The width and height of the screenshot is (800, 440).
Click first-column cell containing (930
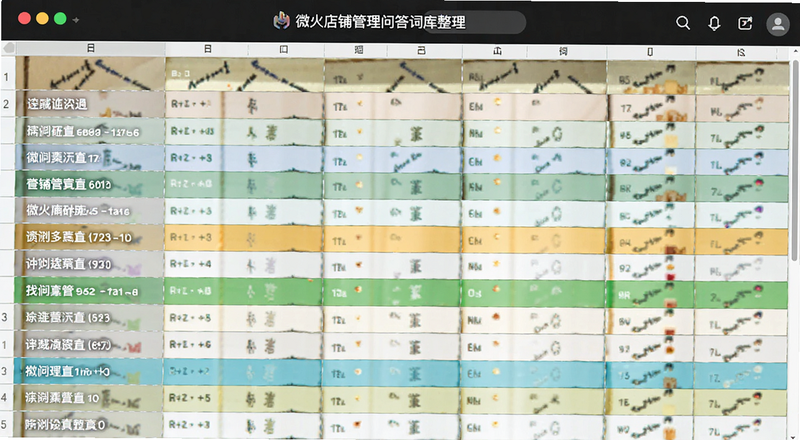(x=90, y=264)
